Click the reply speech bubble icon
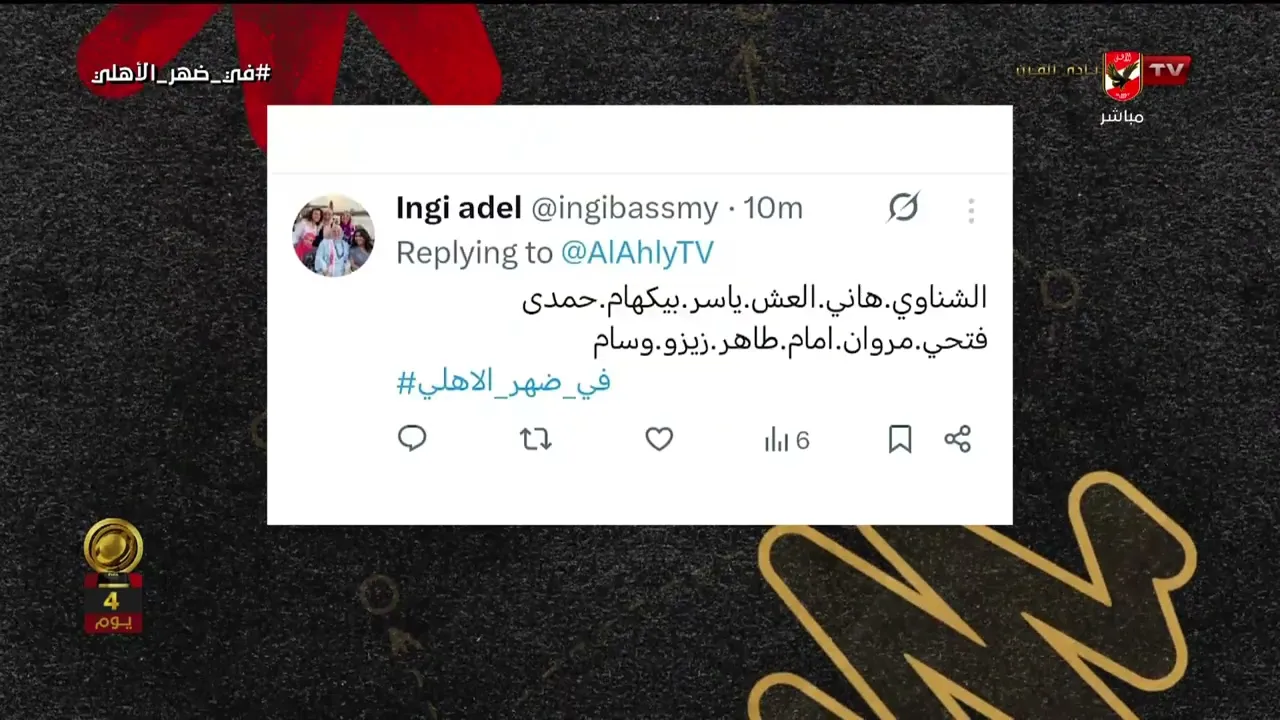This screenshot has height=720, width=1280. pyautogui.click(x=412, y=438)
